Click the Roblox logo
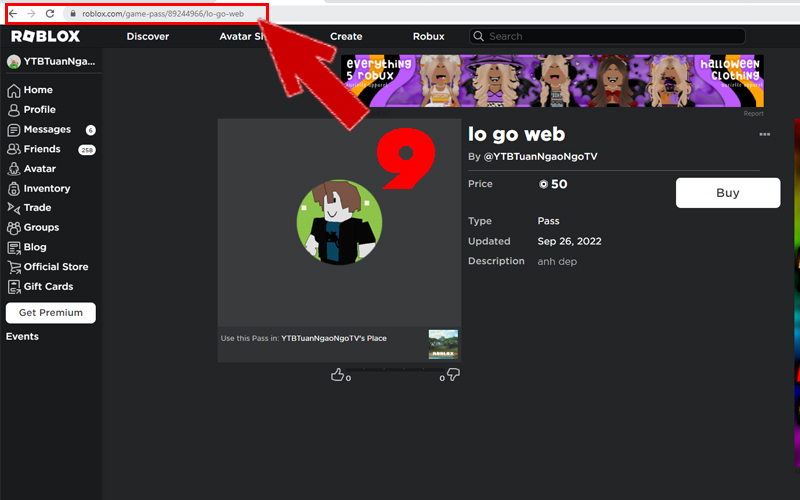 coord(45,36)
